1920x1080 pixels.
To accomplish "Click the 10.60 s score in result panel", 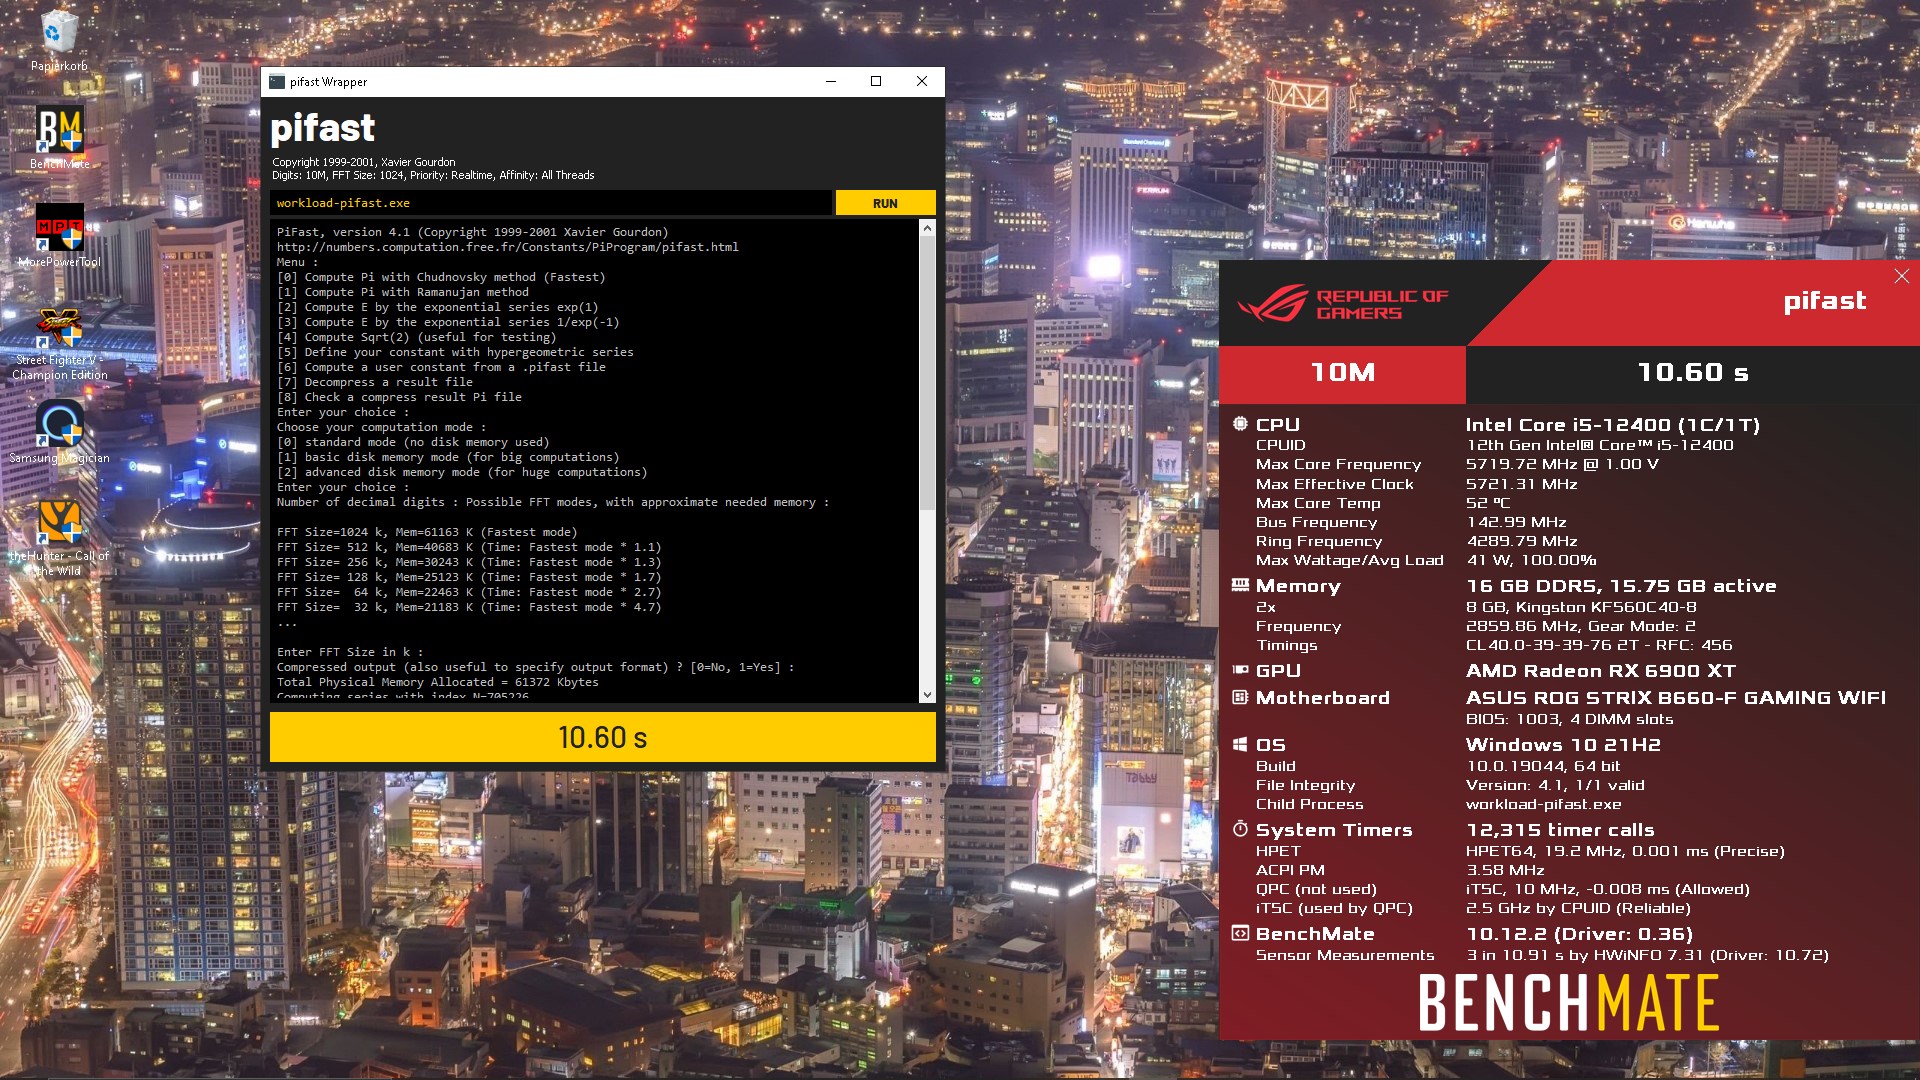I will [x=1693, y=373].
